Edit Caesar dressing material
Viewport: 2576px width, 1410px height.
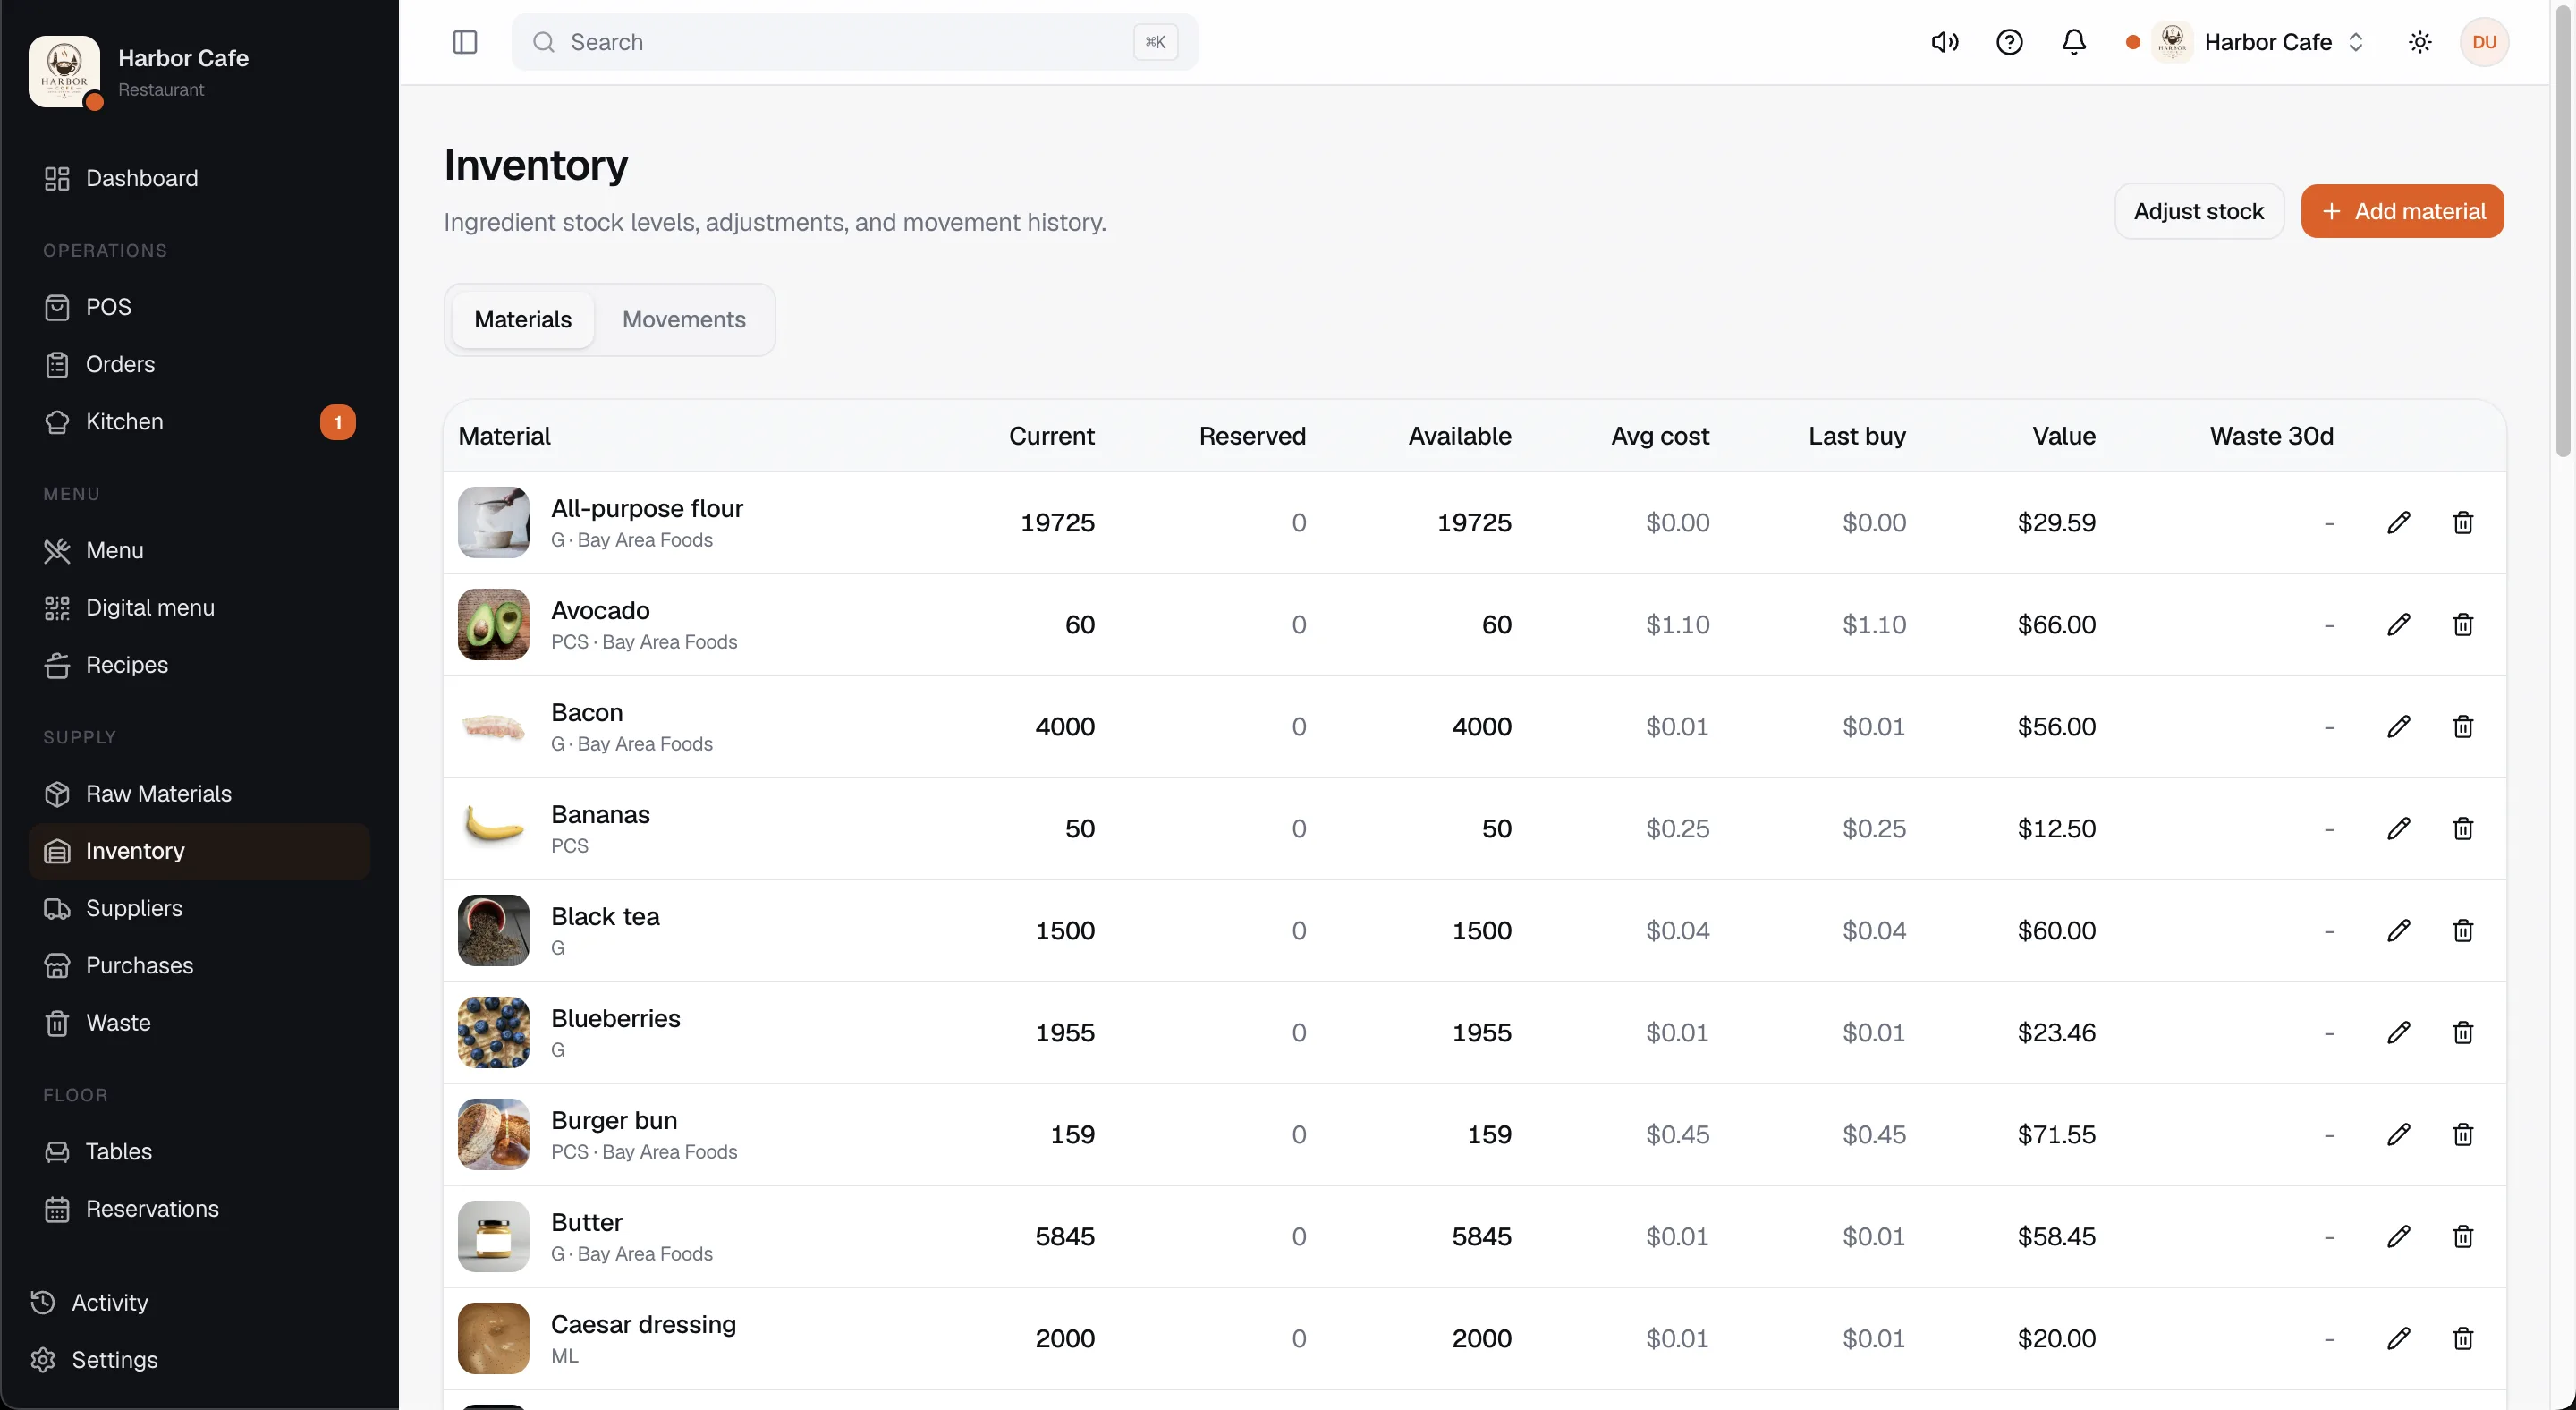[x=2398, y=1339]
